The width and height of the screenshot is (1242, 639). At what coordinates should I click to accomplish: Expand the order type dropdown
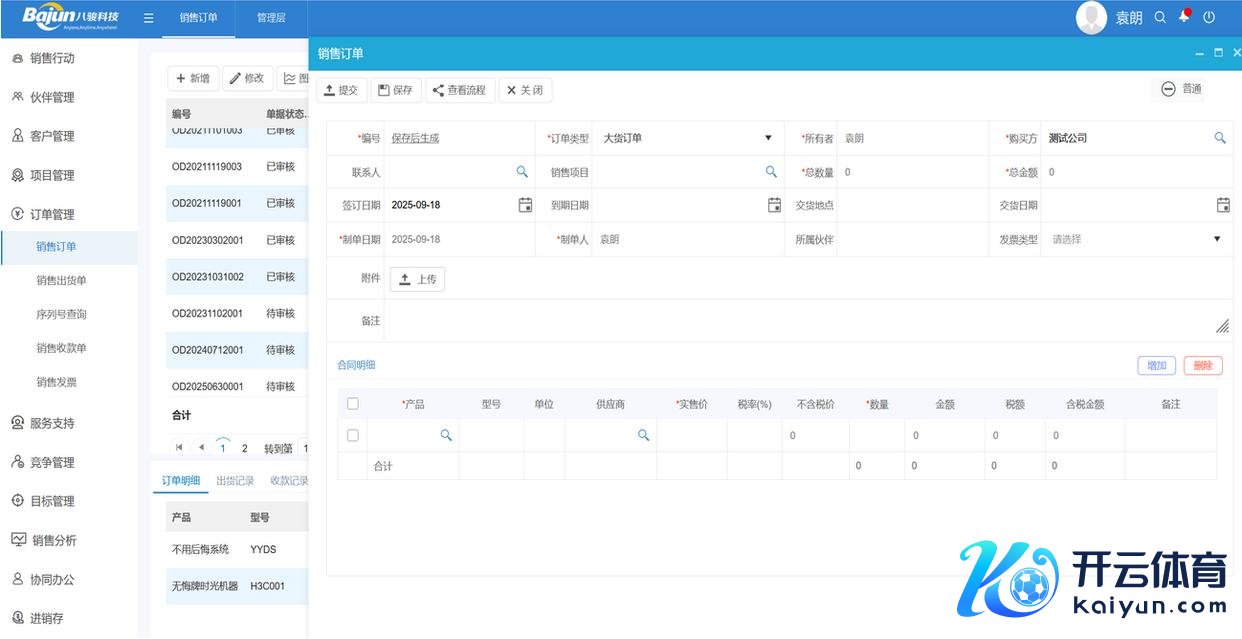[x=768, y=138]
